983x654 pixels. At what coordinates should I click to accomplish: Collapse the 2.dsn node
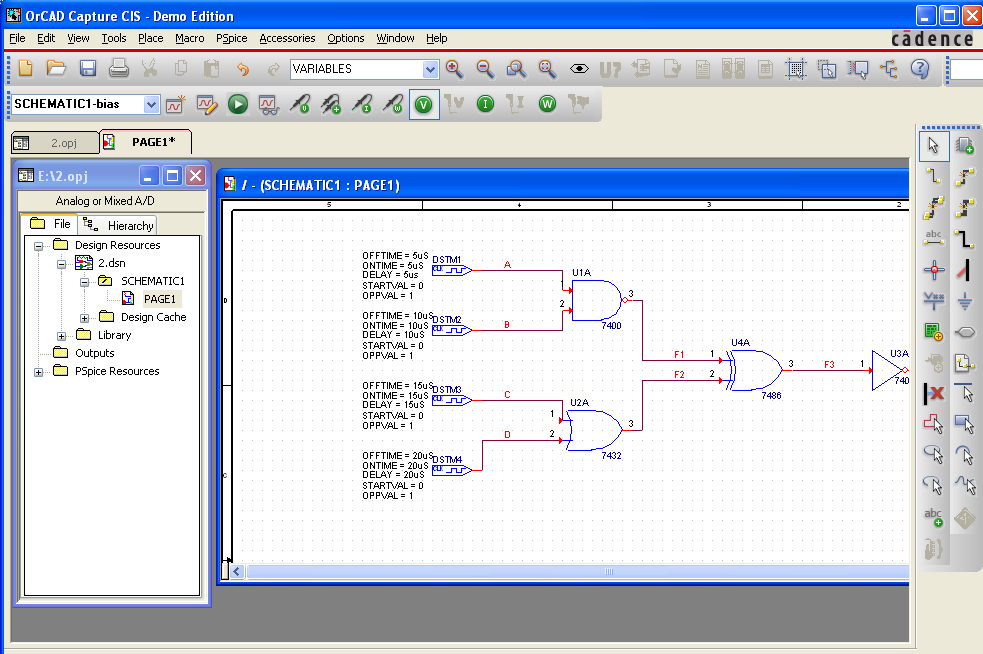(61, 264)
